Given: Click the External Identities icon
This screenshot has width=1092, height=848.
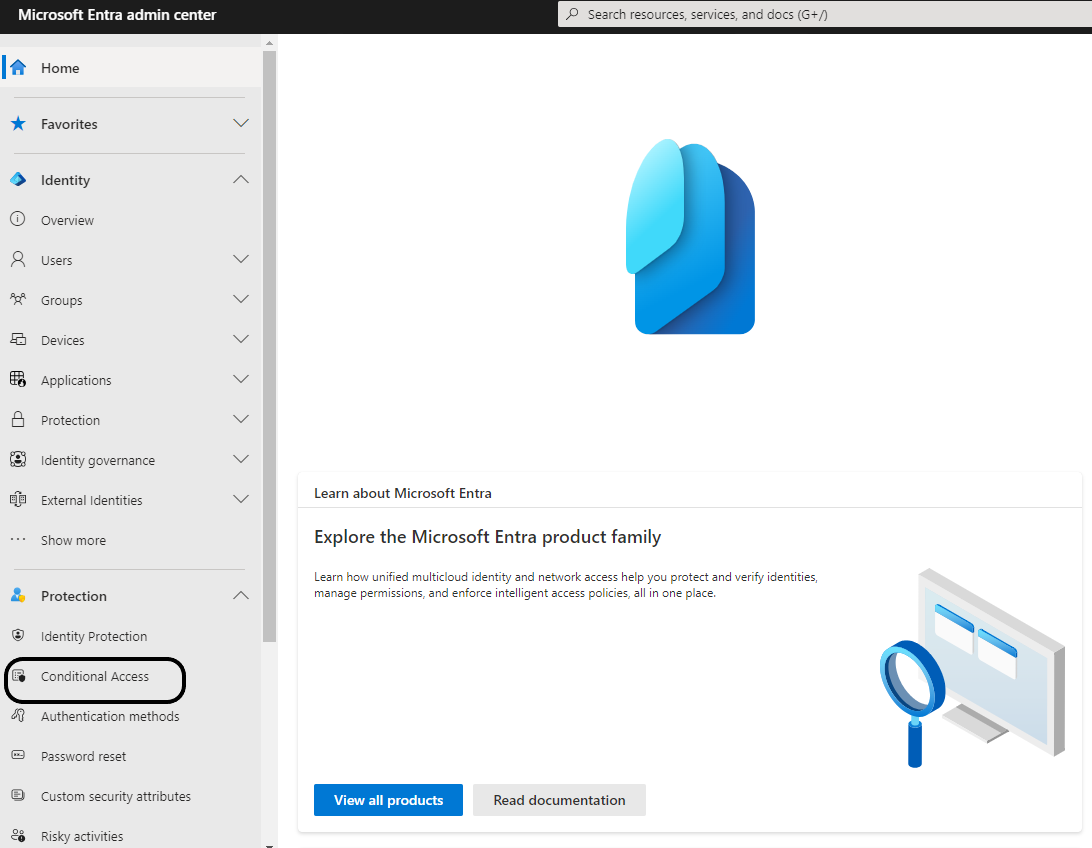Looking at the screenshot, I should click(x=18, y=500).
